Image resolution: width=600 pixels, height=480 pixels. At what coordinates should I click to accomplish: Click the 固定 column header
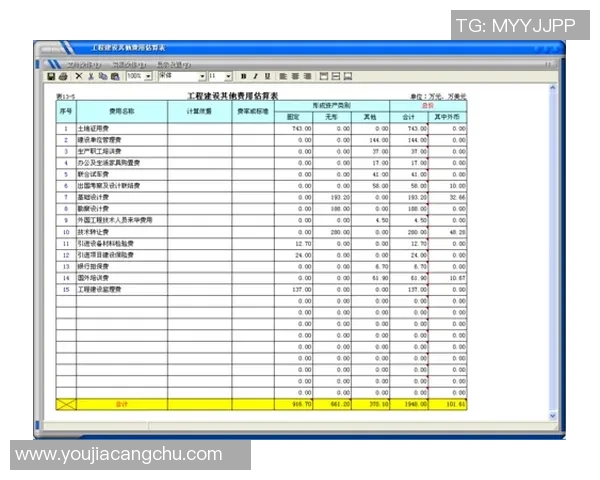293,117
